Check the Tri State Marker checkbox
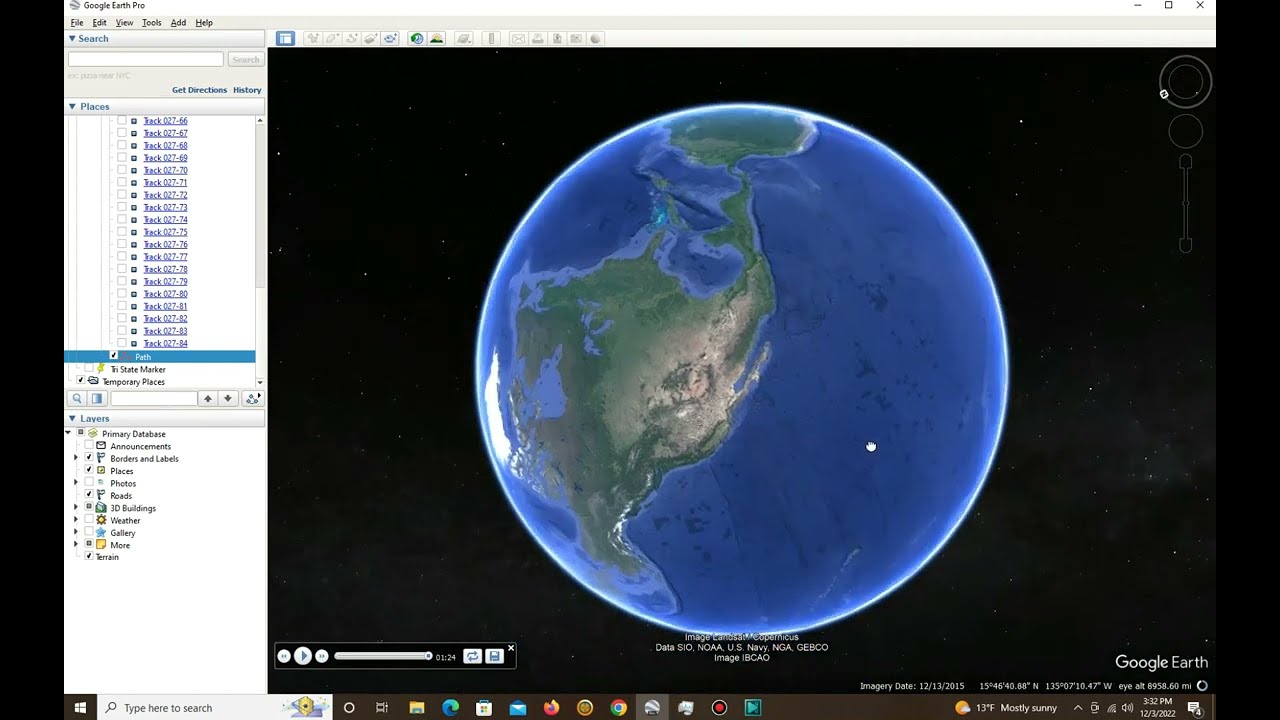This screenshot has width=1280, height=720. pos(89,369)
